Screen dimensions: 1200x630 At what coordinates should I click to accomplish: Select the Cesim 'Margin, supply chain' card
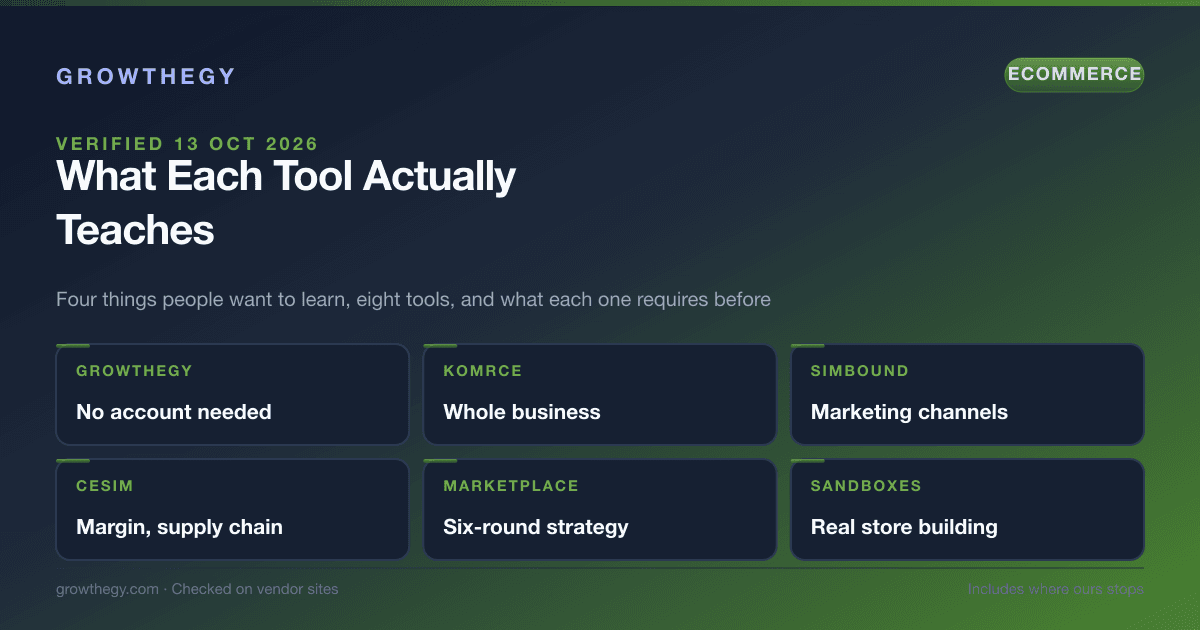click(x=232, y=509)
